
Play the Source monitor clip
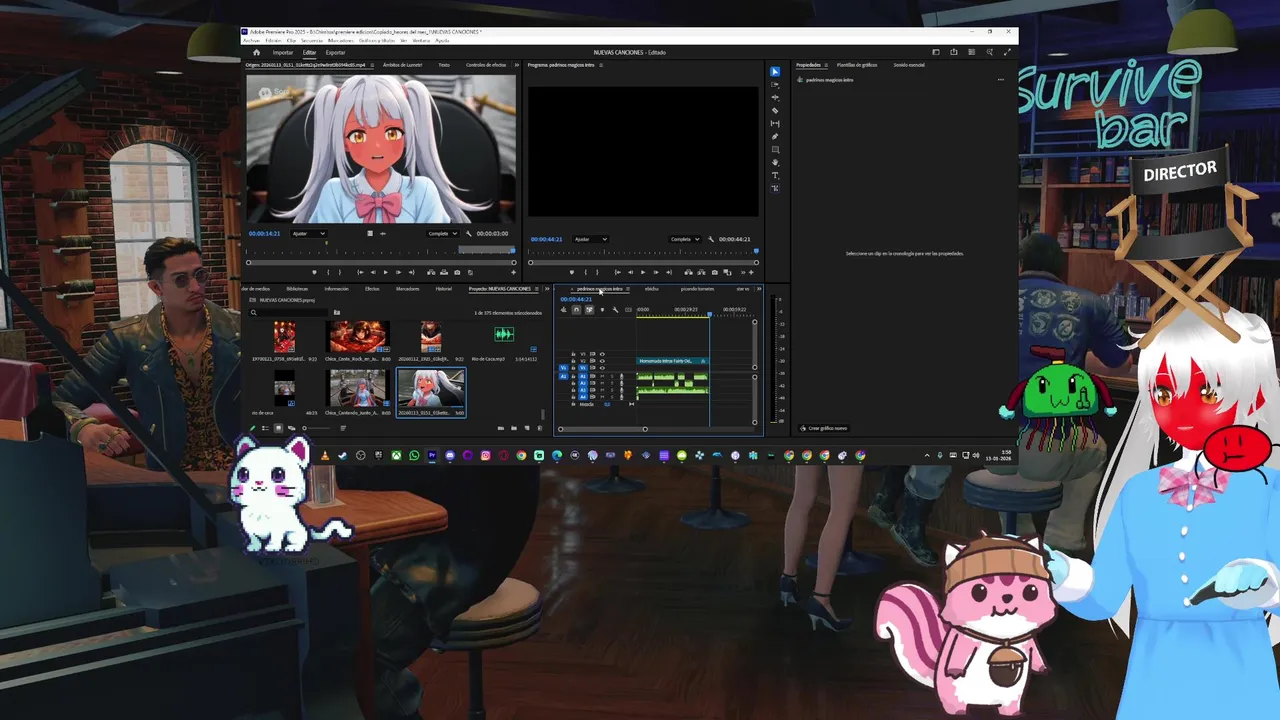385,272
